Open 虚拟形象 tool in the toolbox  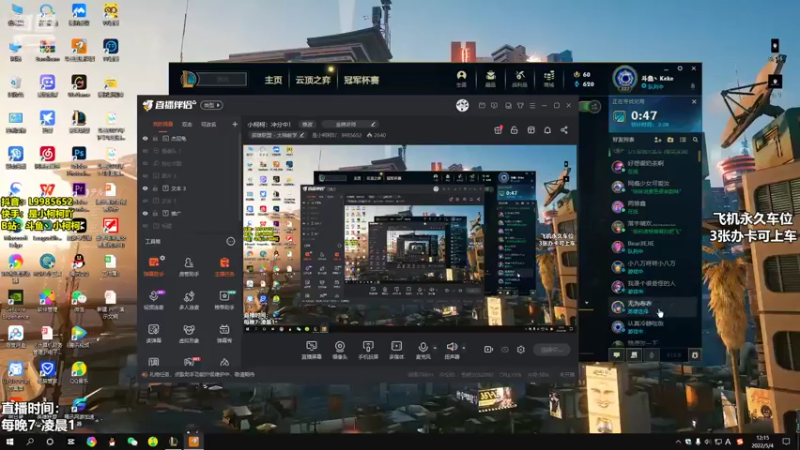click(x=188, y=334)
